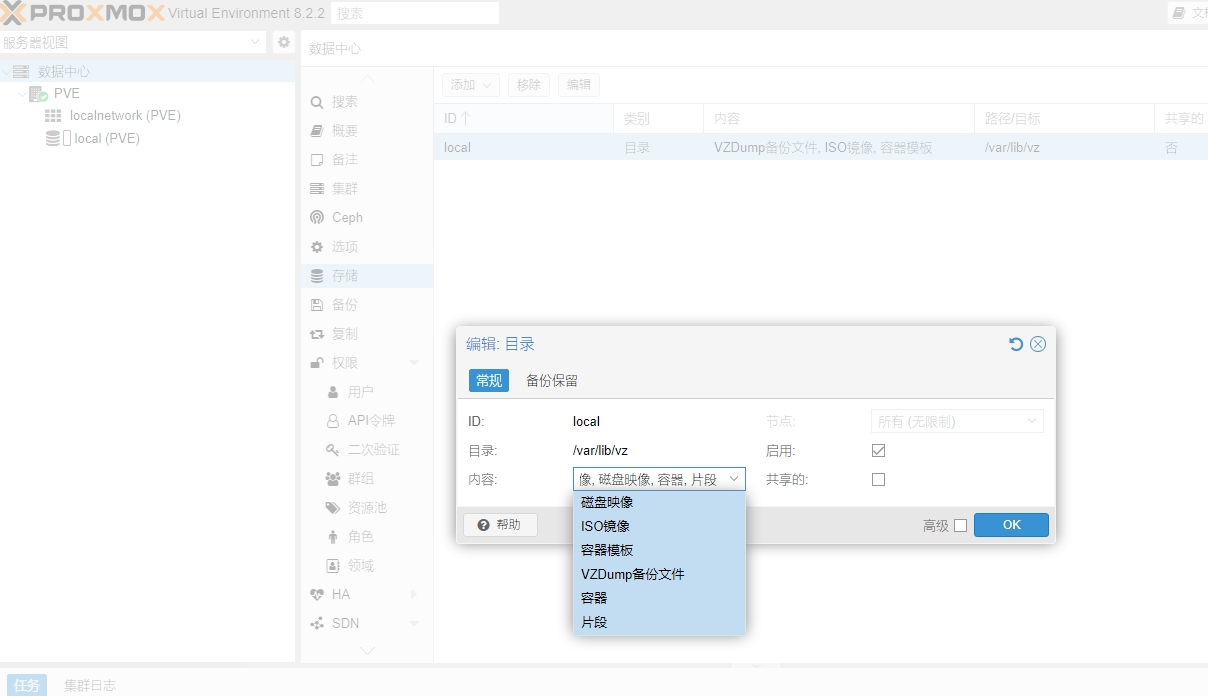Open the 复制 replication menu item

pyautogui.click(x=344, y=333)
